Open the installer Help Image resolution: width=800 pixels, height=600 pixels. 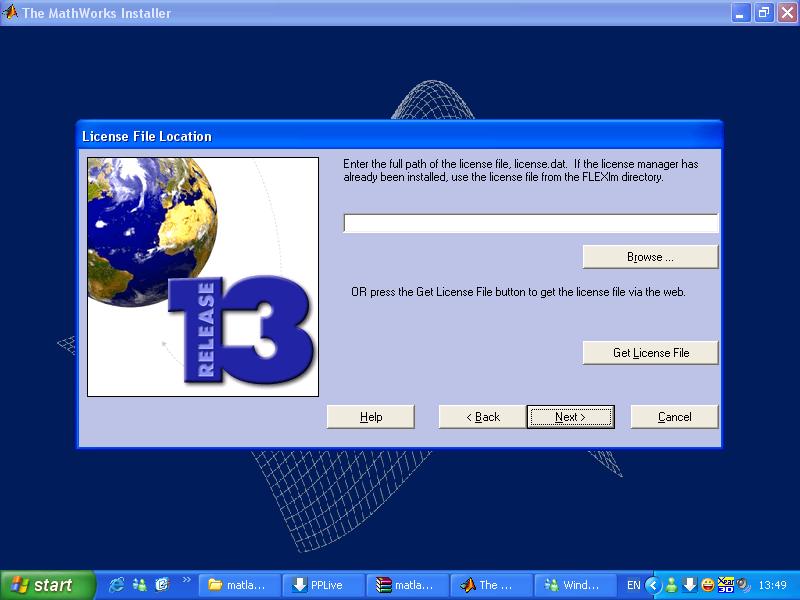(x=371, y=417)
